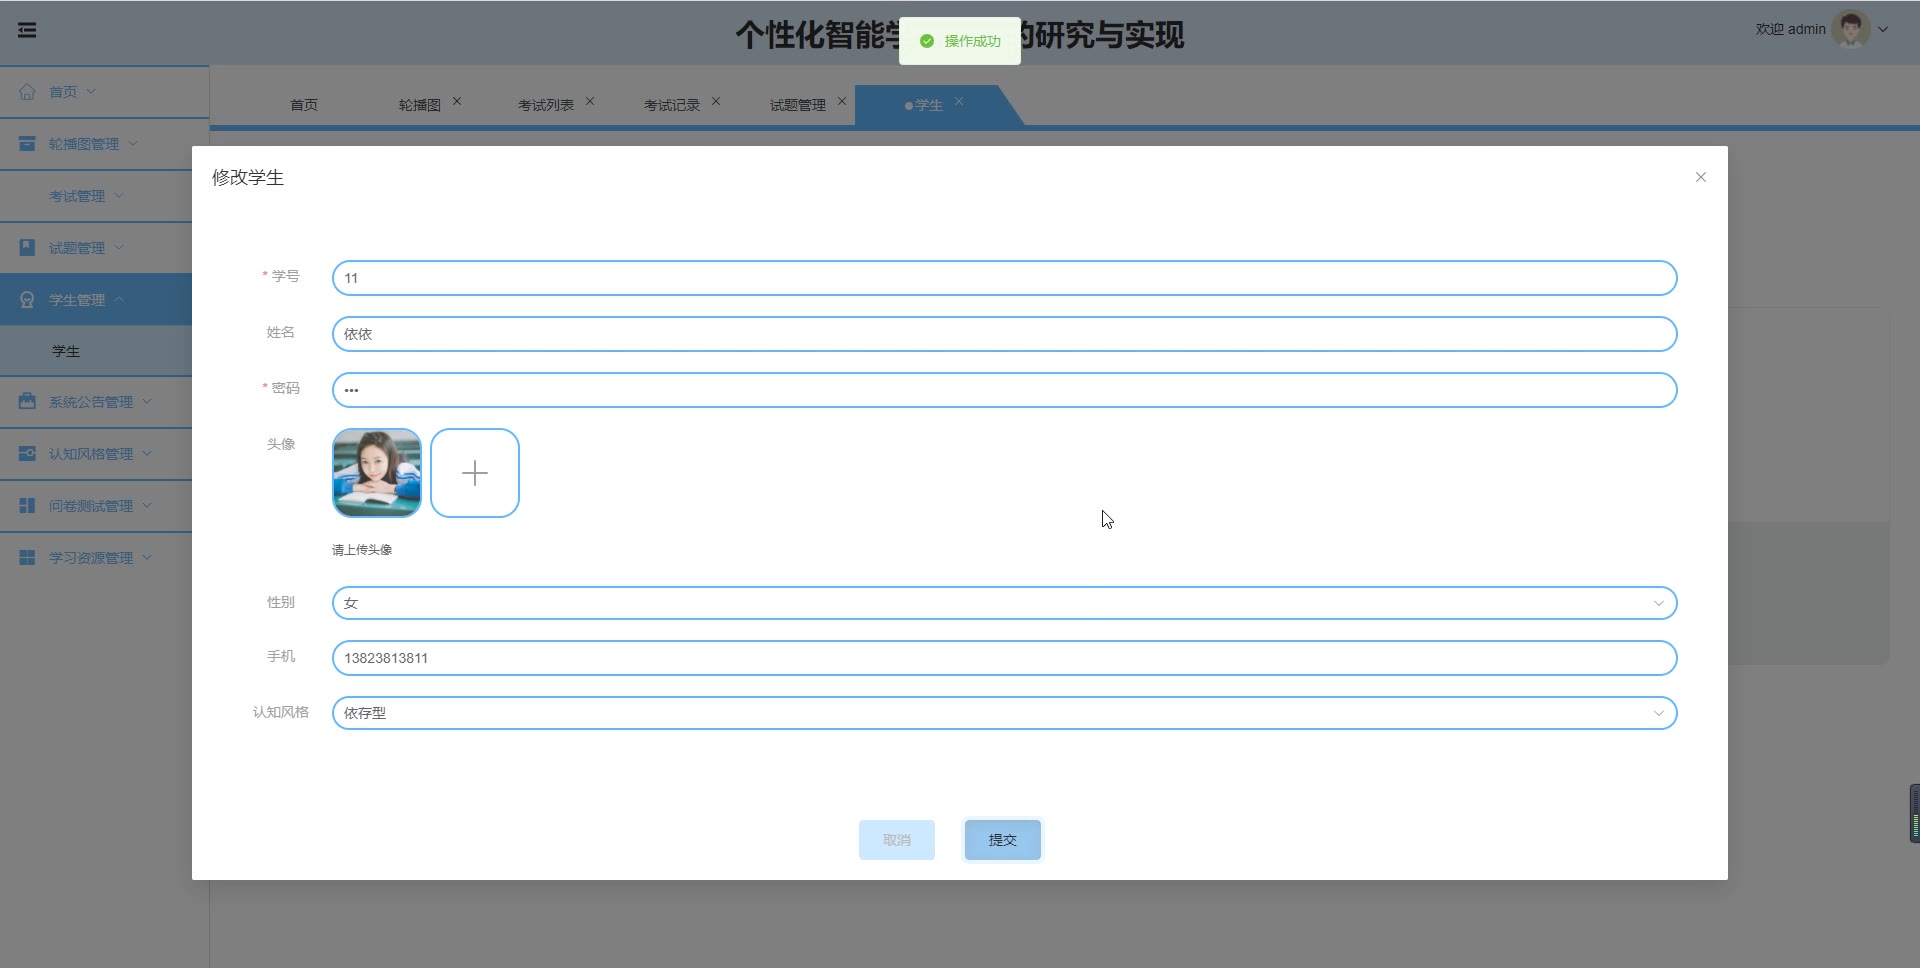Switch to the 轮播图 tab

click(x=419, y=105)
